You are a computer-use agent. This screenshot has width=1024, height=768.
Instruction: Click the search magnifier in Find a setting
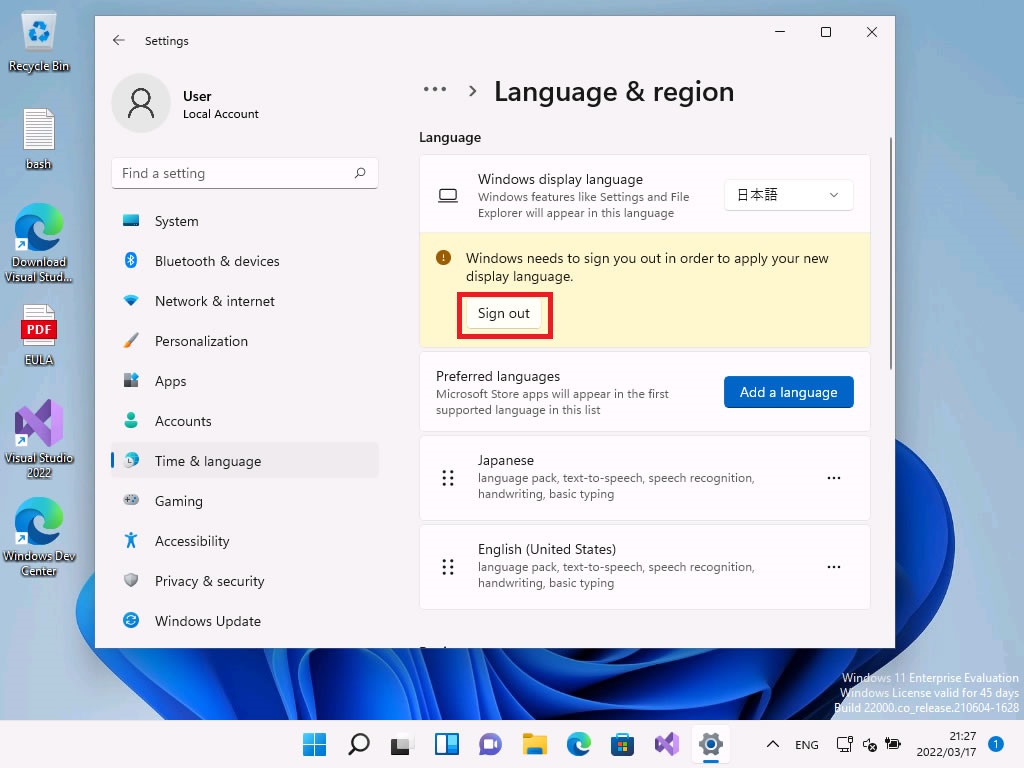(360, 173)
